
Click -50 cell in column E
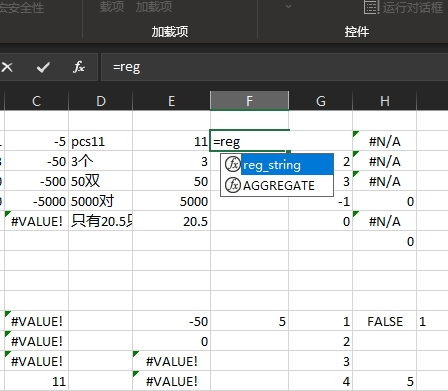(x=171, y=321)
